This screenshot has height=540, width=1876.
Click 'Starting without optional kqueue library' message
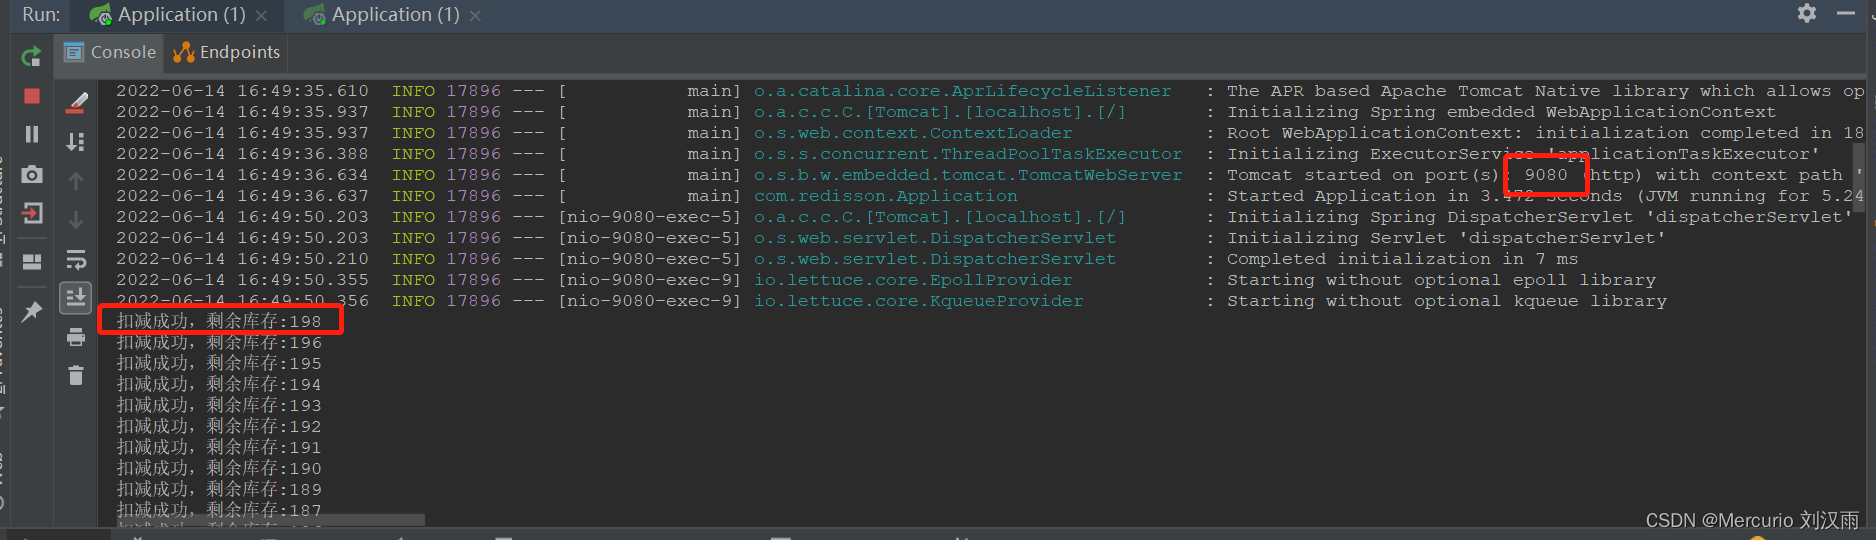[x=1447, y=301]
